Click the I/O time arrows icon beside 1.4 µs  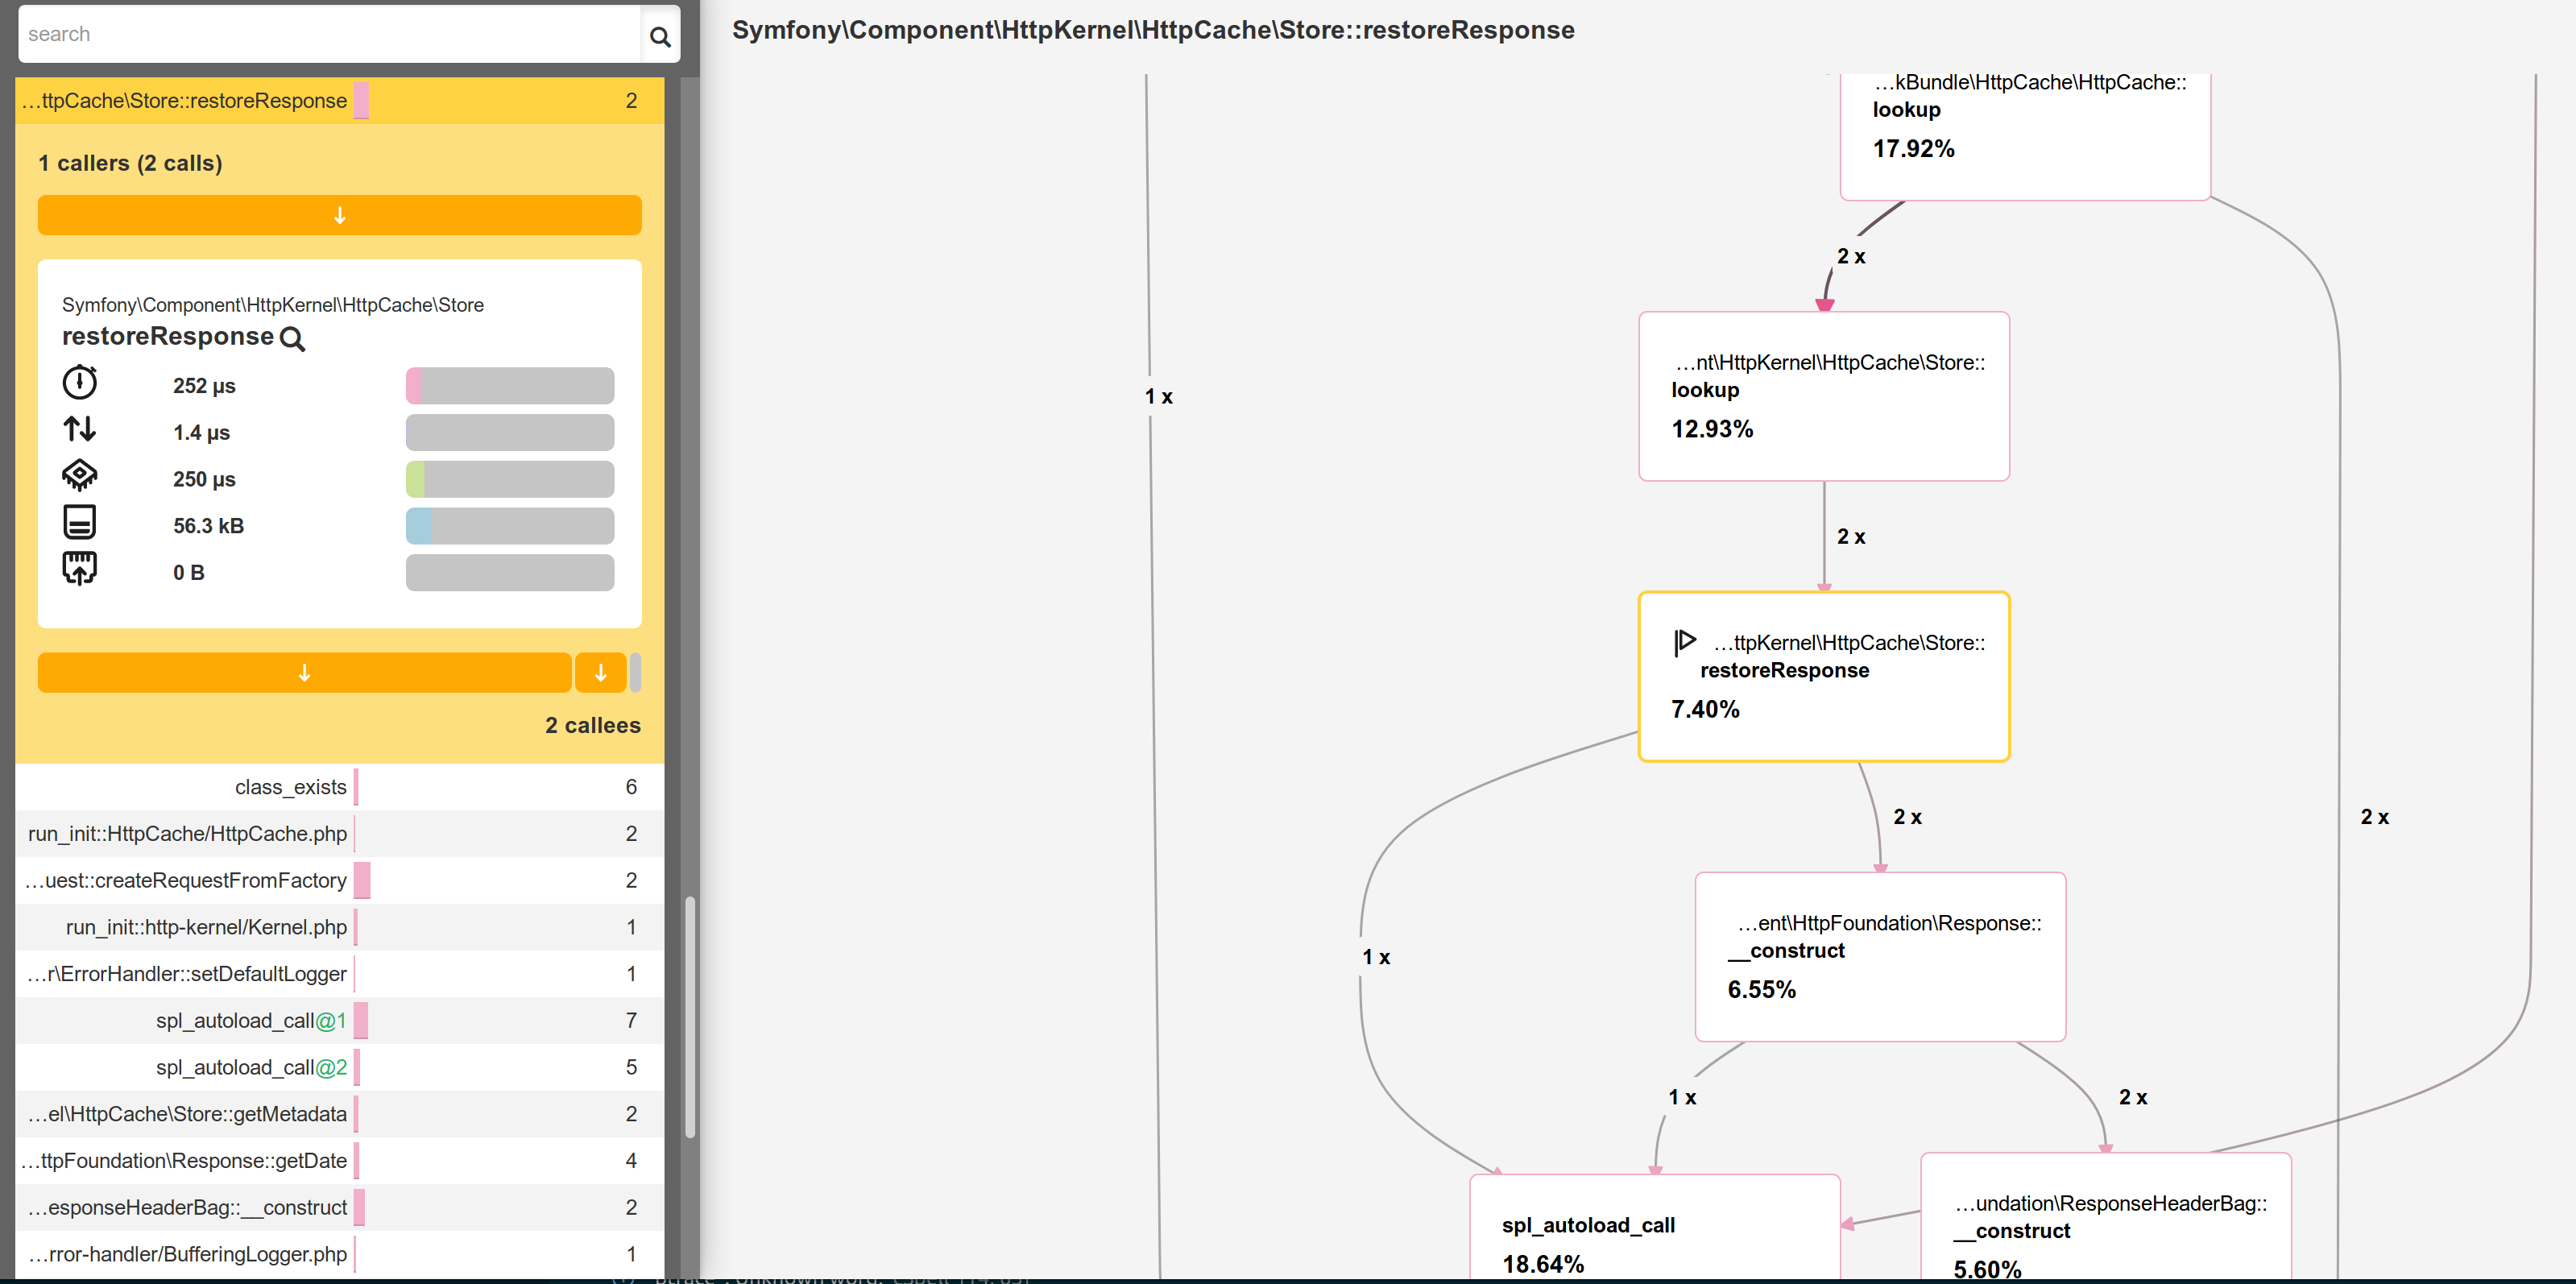(x=80, y=429)
